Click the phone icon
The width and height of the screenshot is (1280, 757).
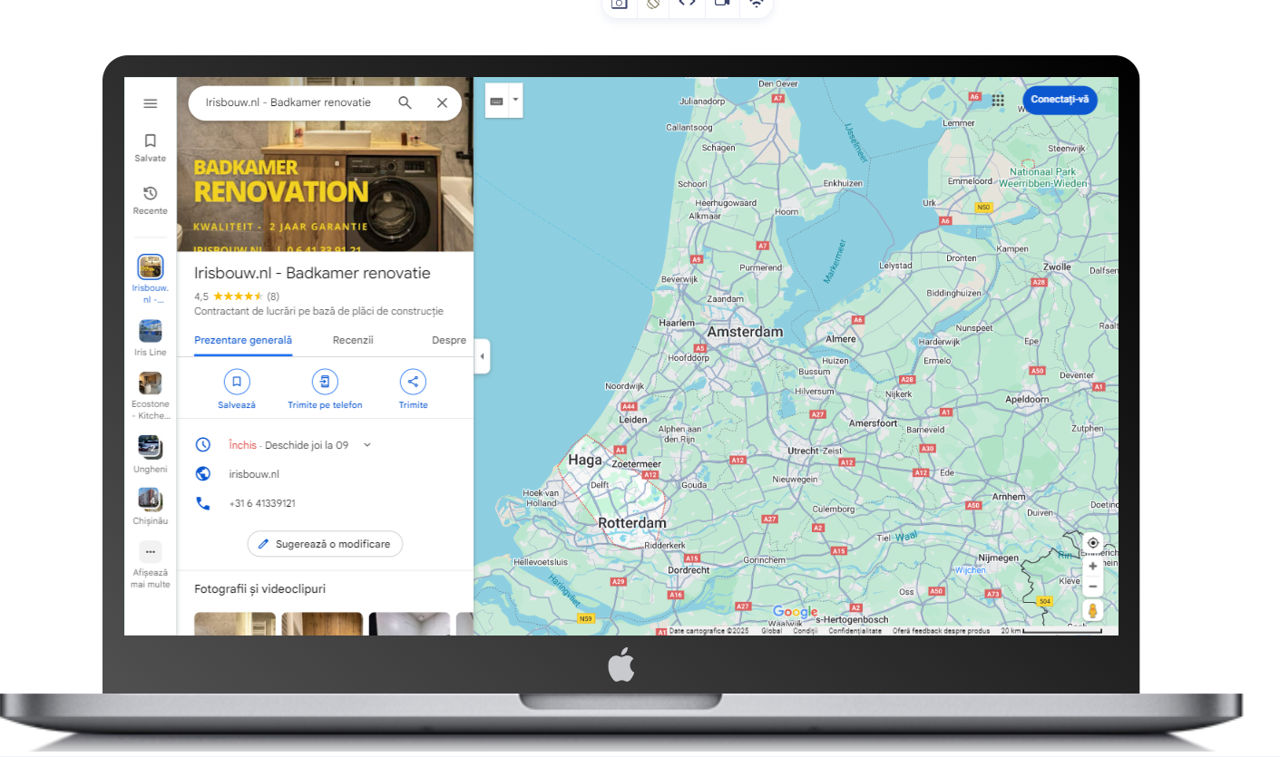tap(203, 503)
